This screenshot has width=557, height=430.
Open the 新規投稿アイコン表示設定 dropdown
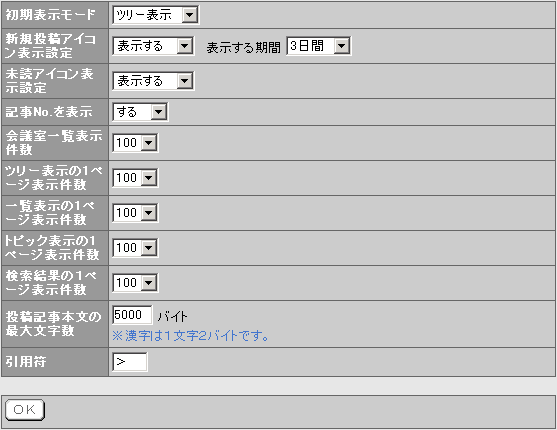153,46
